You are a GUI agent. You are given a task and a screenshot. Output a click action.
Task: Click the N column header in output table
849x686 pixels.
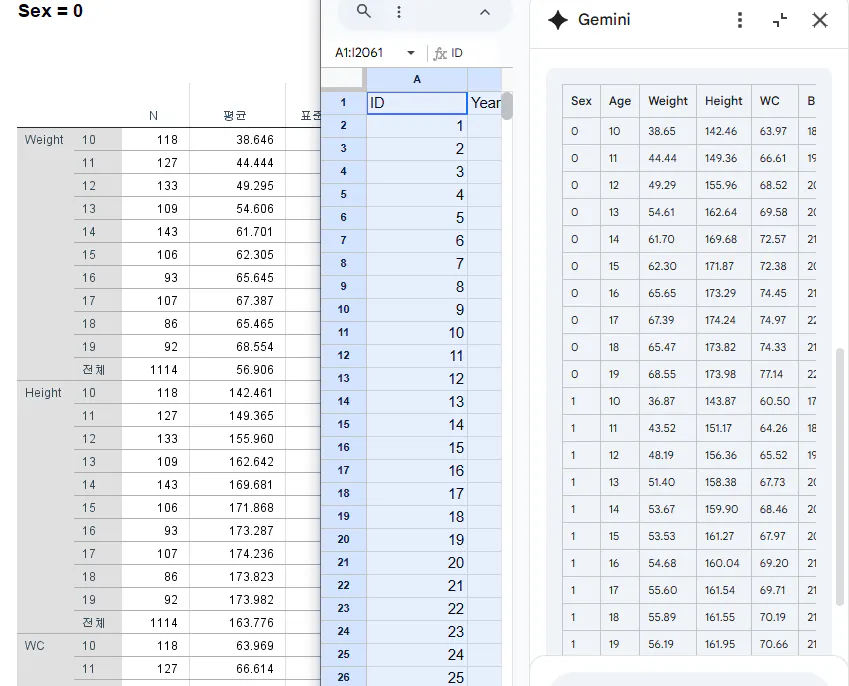click(153, 116)
